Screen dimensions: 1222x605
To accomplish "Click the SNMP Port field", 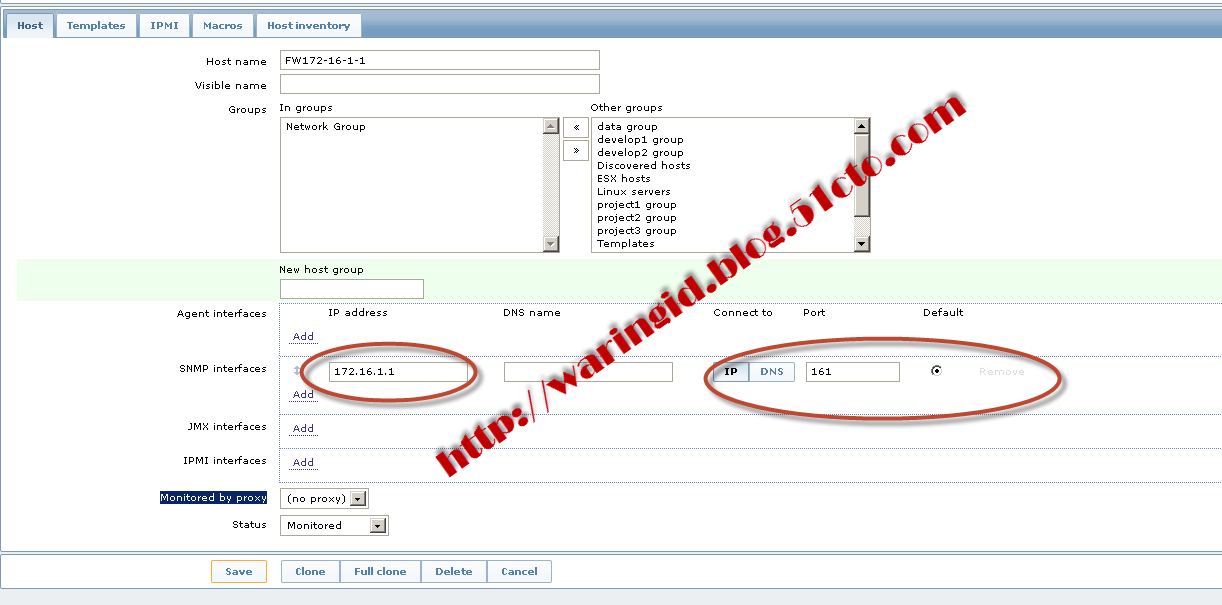I will [853, 372].
